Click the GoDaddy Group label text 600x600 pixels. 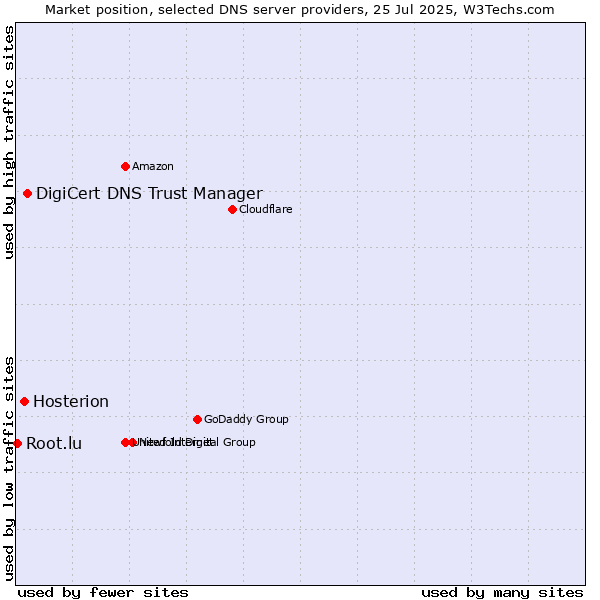246,419
